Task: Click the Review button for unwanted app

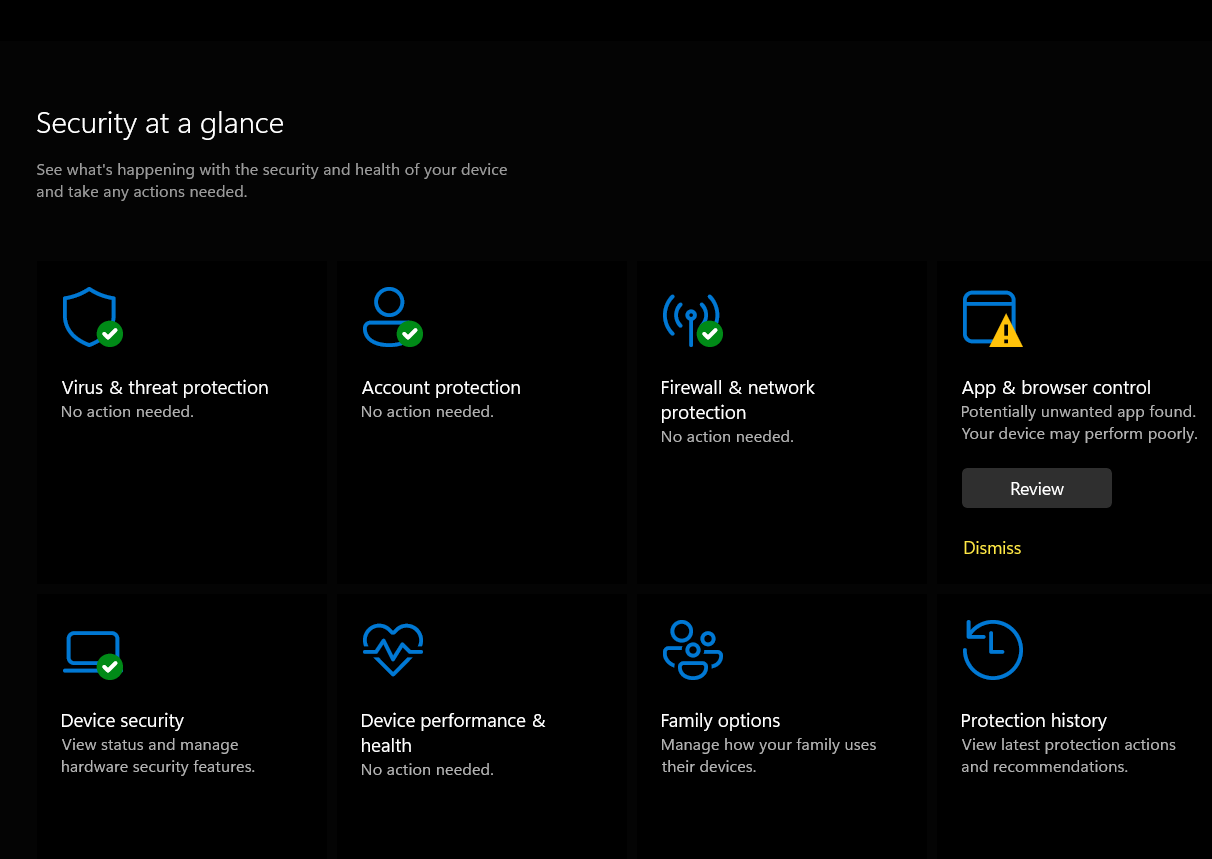Action: click(x=1036, y=488)
